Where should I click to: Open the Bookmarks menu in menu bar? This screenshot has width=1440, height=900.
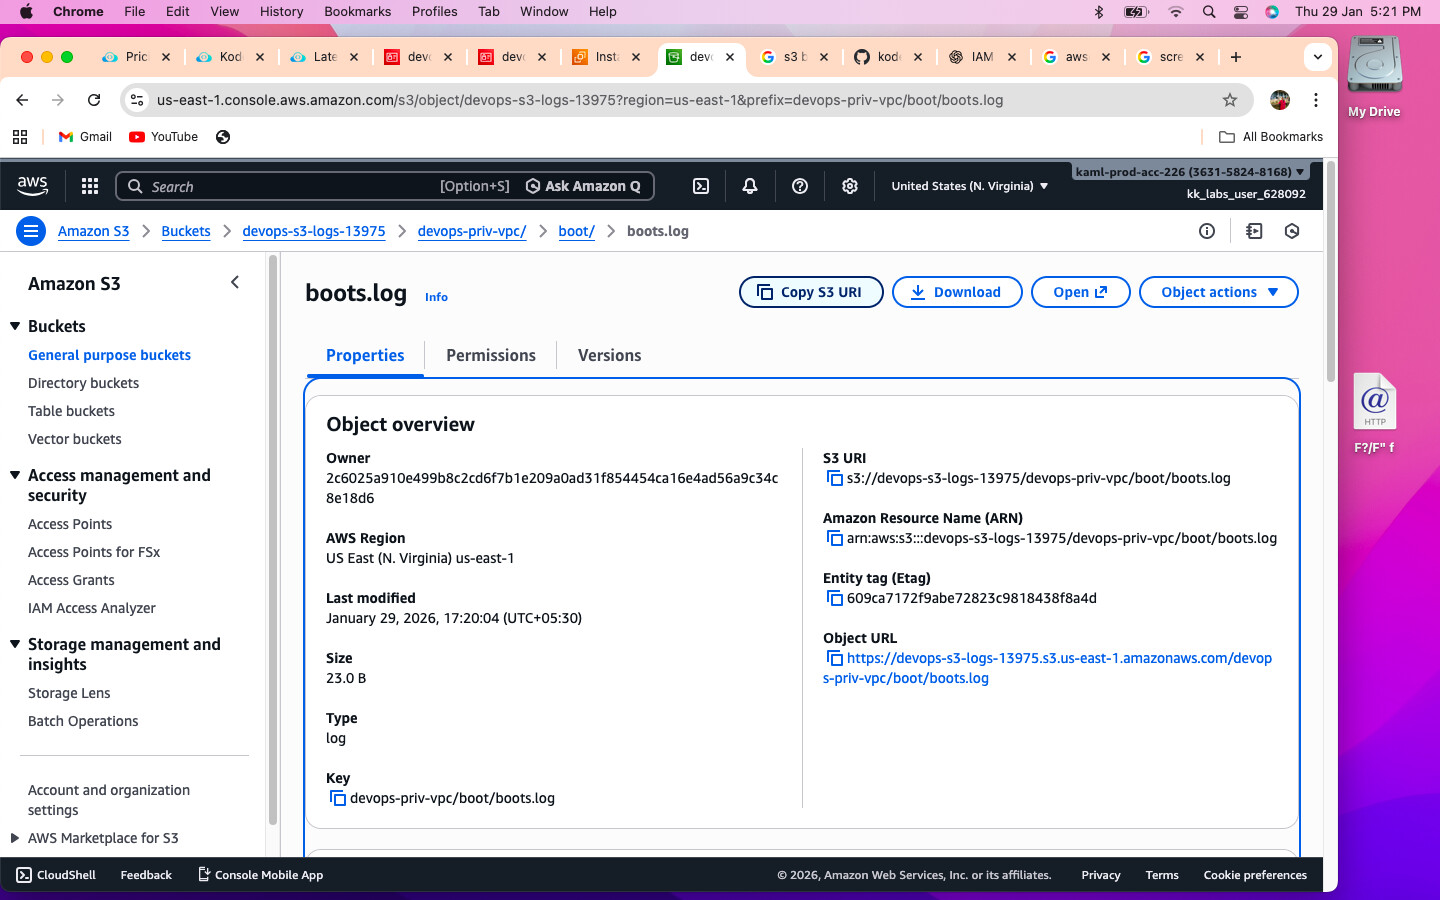tap(357, 12)
